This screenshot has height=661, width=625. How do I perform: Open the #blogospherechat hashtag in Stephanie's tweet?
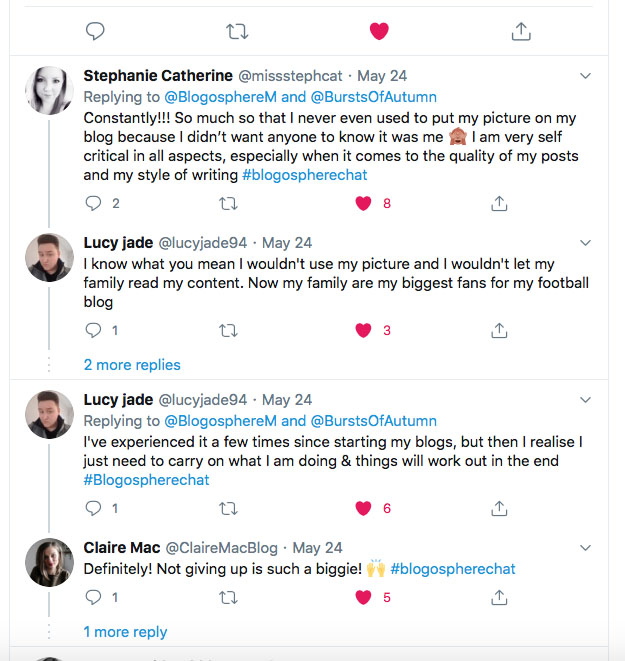coord(305,175)
